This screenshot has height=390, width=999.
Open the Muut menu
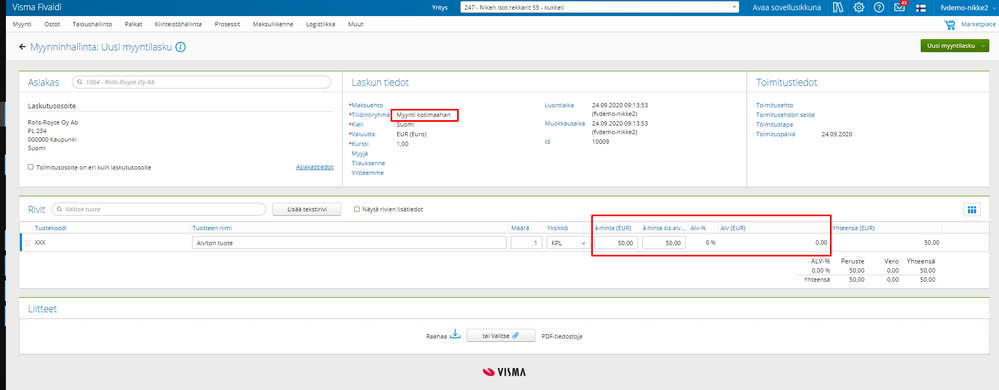356,24
